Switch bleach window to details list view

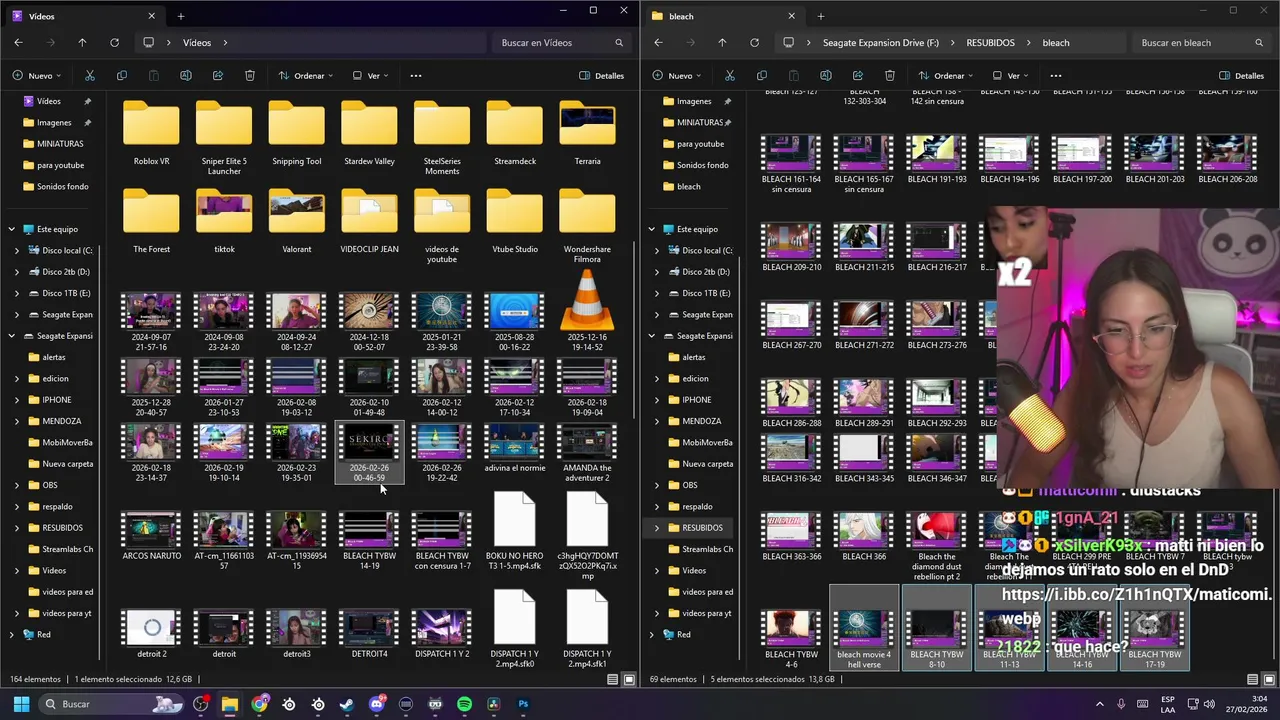click(x=1253, y=679)
